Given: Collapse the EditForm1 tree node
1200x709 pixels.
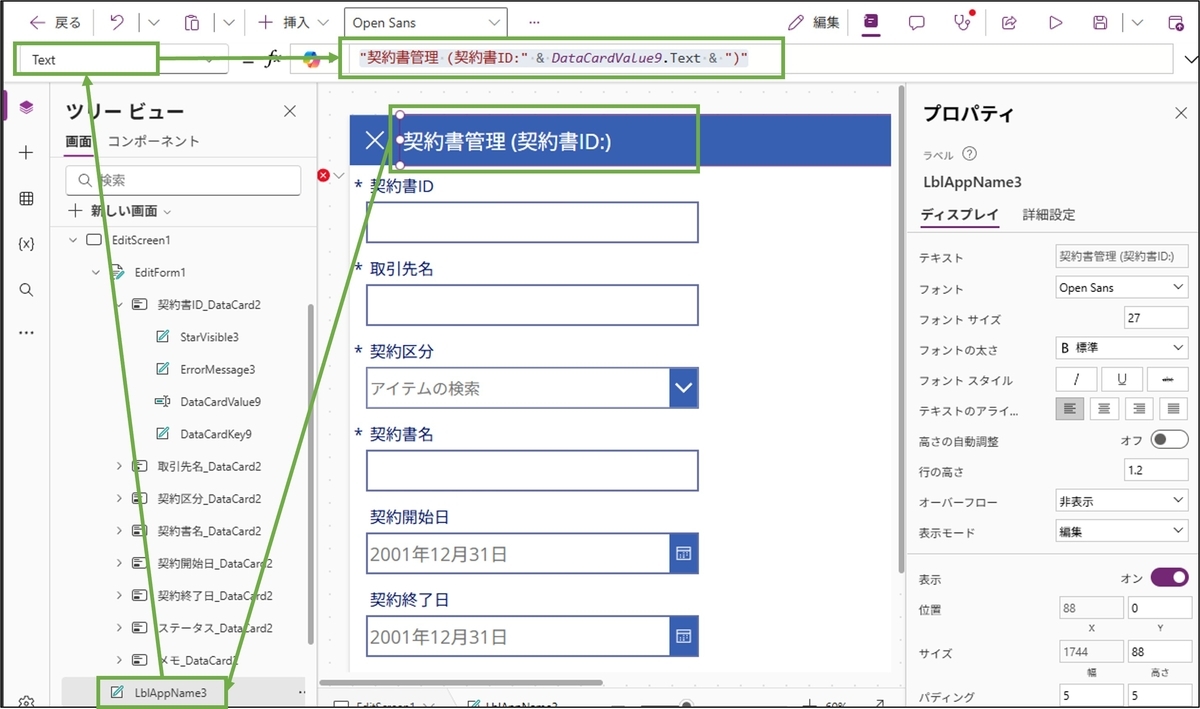Looking at the screenshot, I should click(96, 272).
